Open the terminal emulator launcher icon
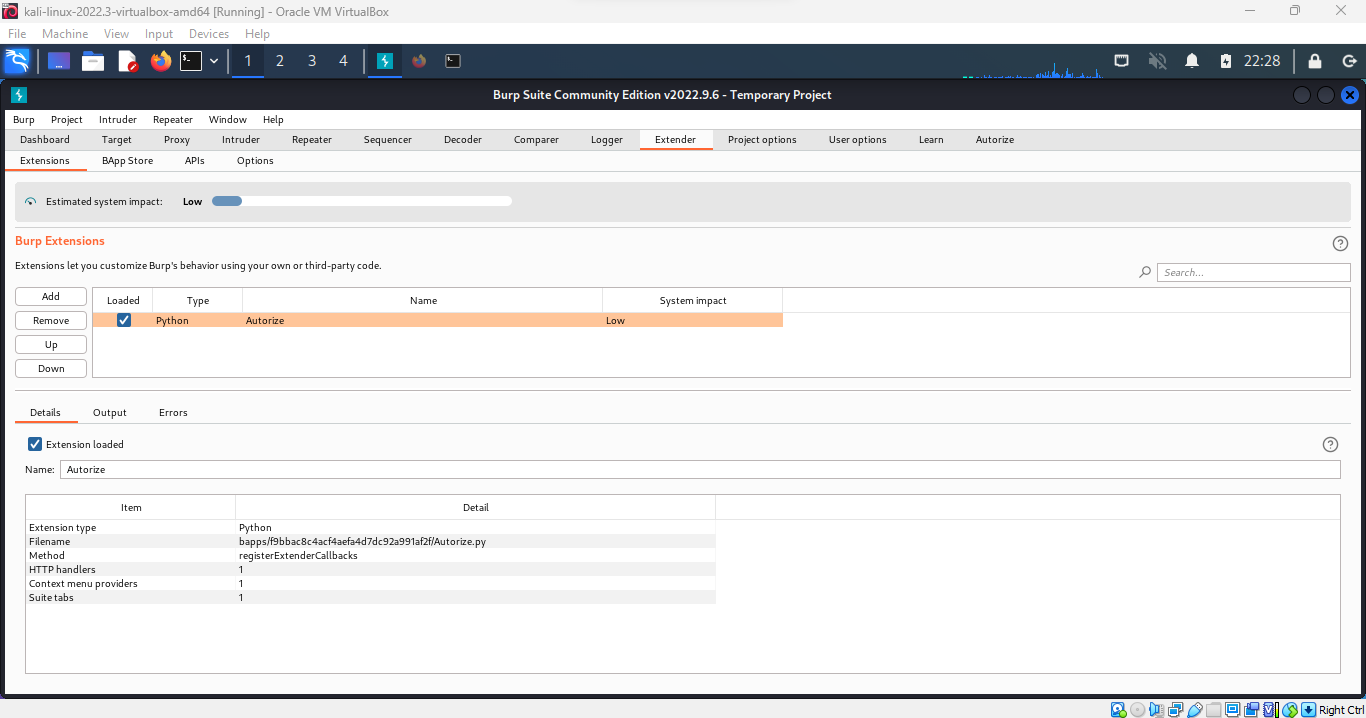Image resolution: width=1366 pixels, height=718 pixels. [191, 61]
